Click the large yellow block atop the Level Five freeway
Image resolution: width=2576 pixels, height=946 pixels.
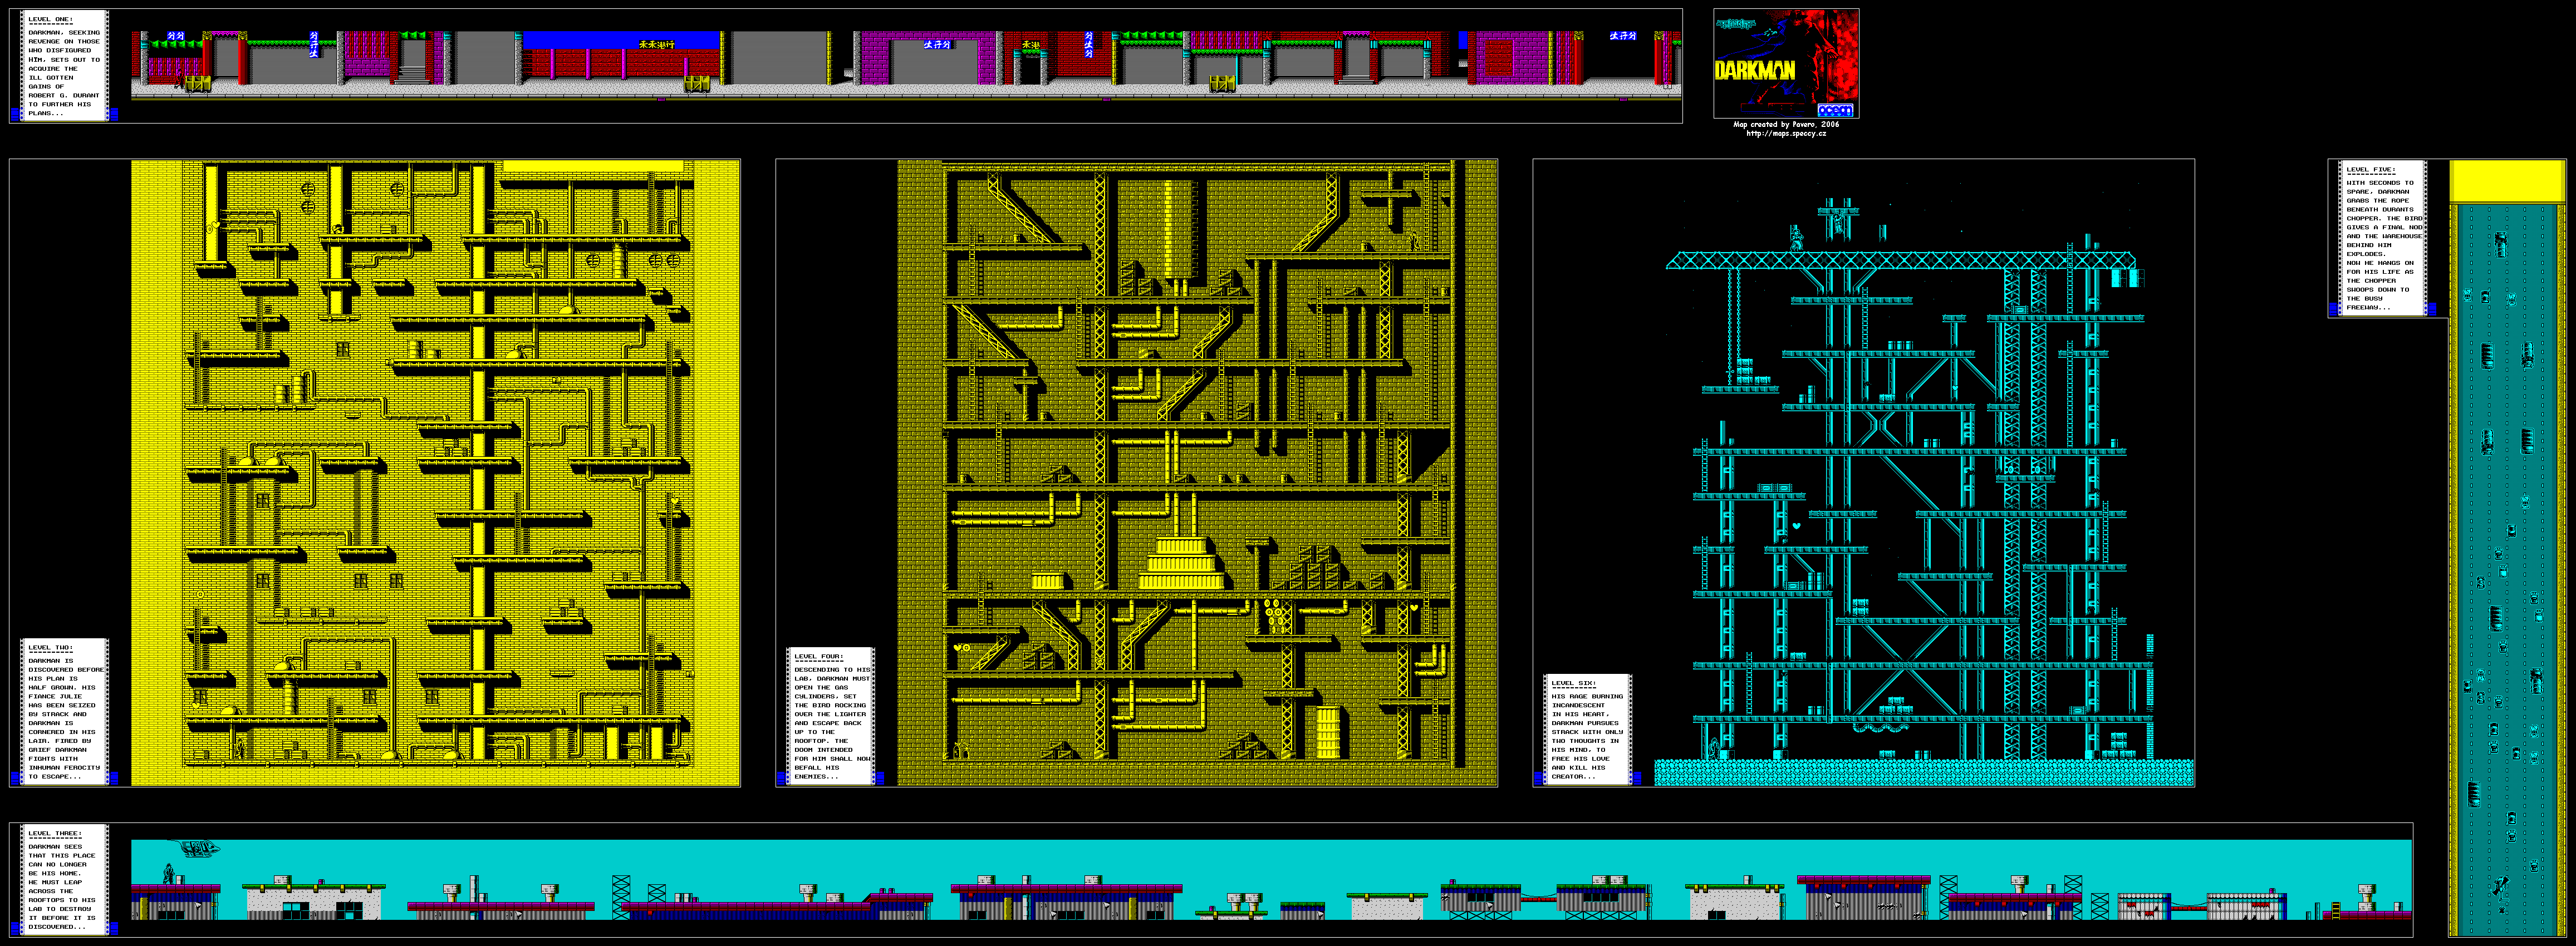click(x=2506, y=182)
